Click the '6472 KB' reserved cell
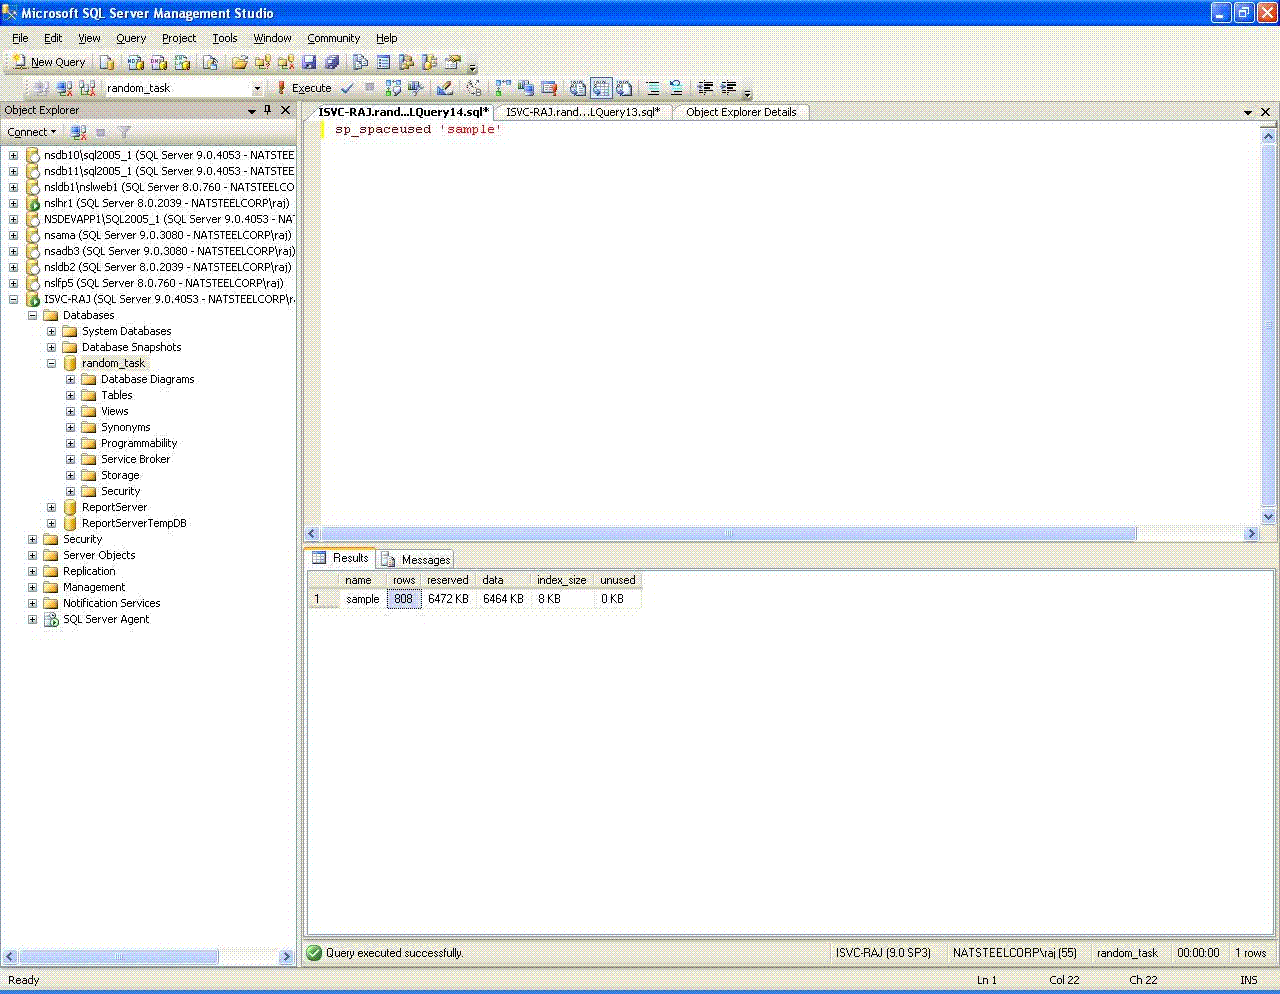Viewport: 1280px width, 994px height. coord(448,599)
